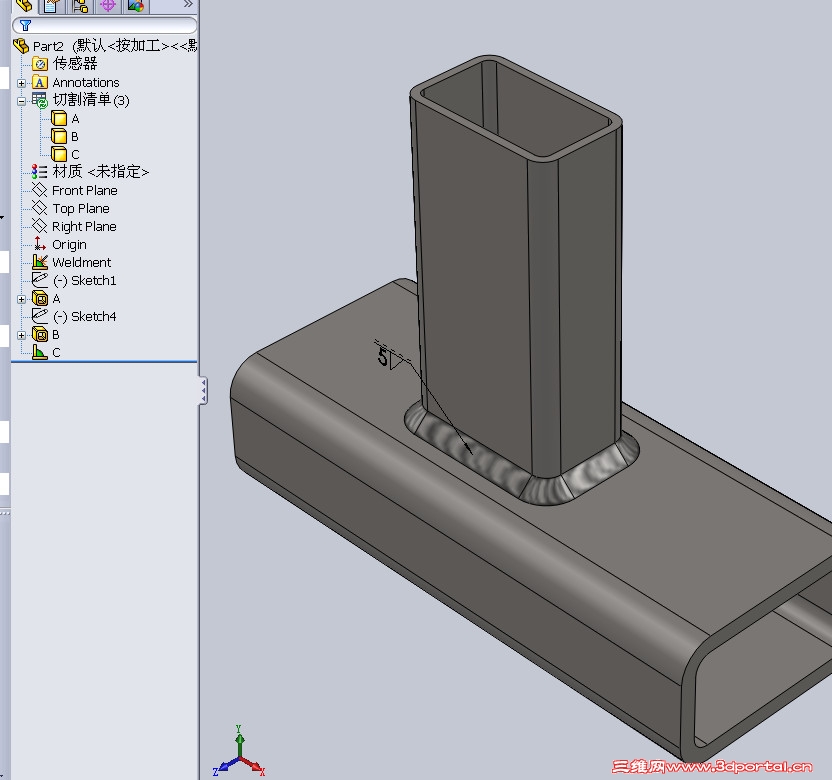This screenshot has height=780, width=832.
Task: Click cut list body B folder icon
Action: point(59,136)
